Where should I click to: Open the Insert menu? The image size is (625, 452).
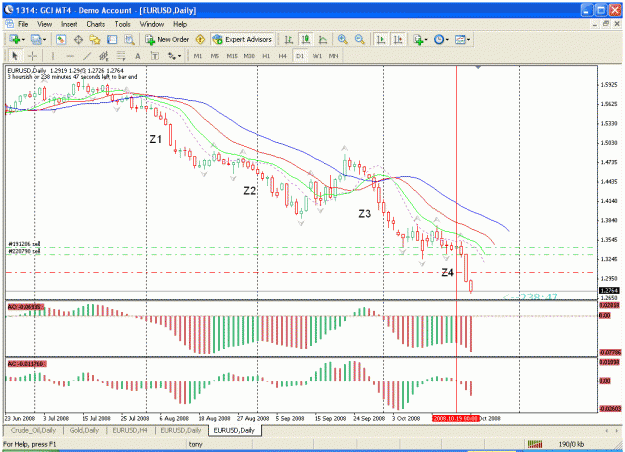click(69, 24)
